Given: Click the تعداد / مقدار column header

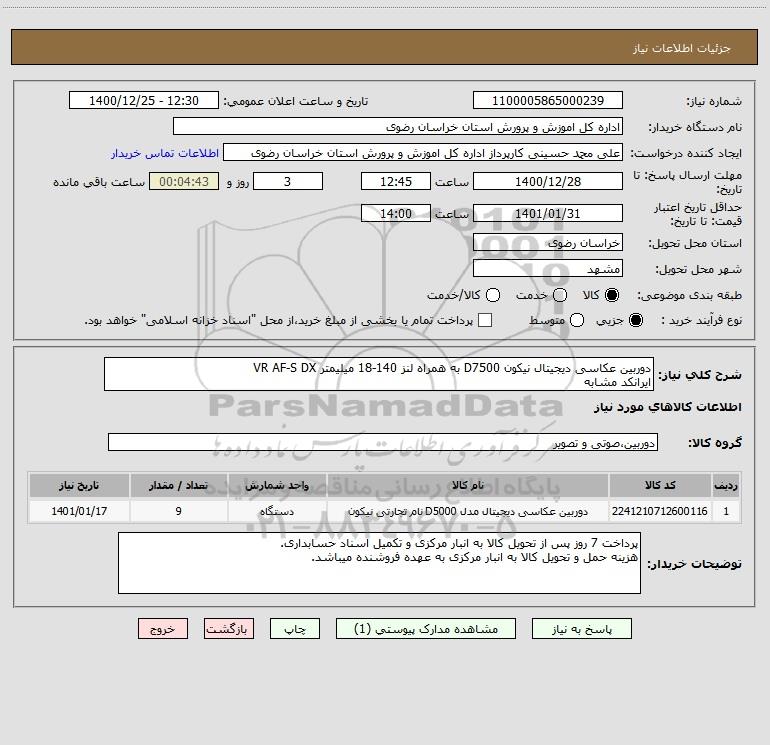Looking at the screenshot, I should 179,485.
